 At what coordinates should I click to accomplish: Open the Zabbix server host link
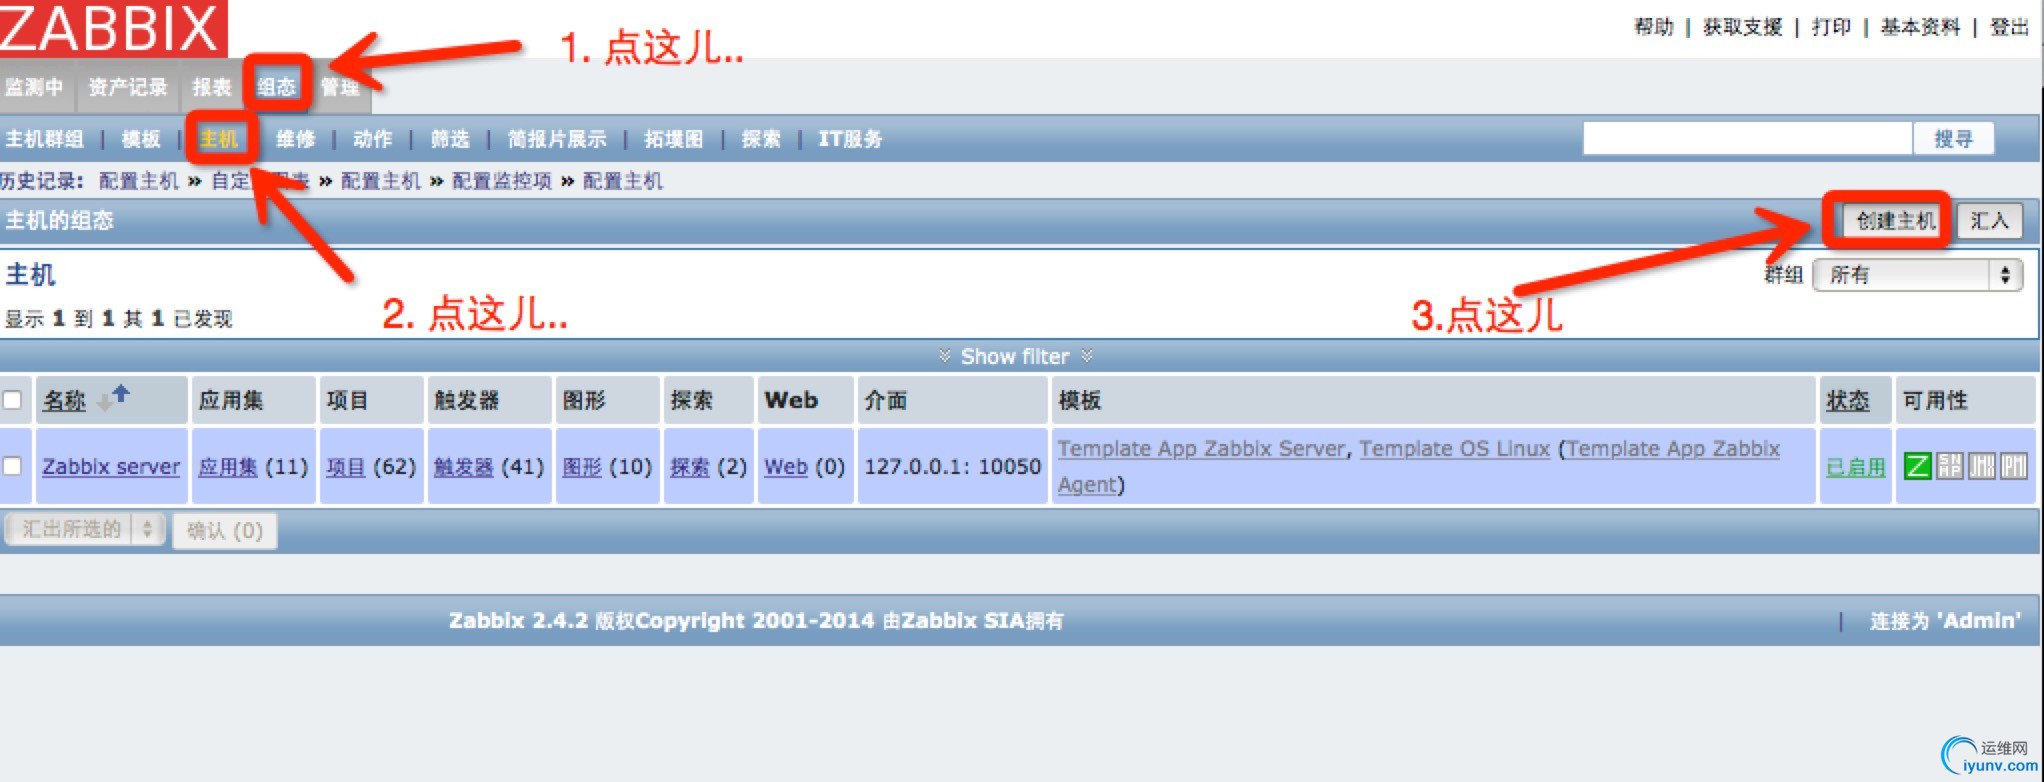(111, 466)
